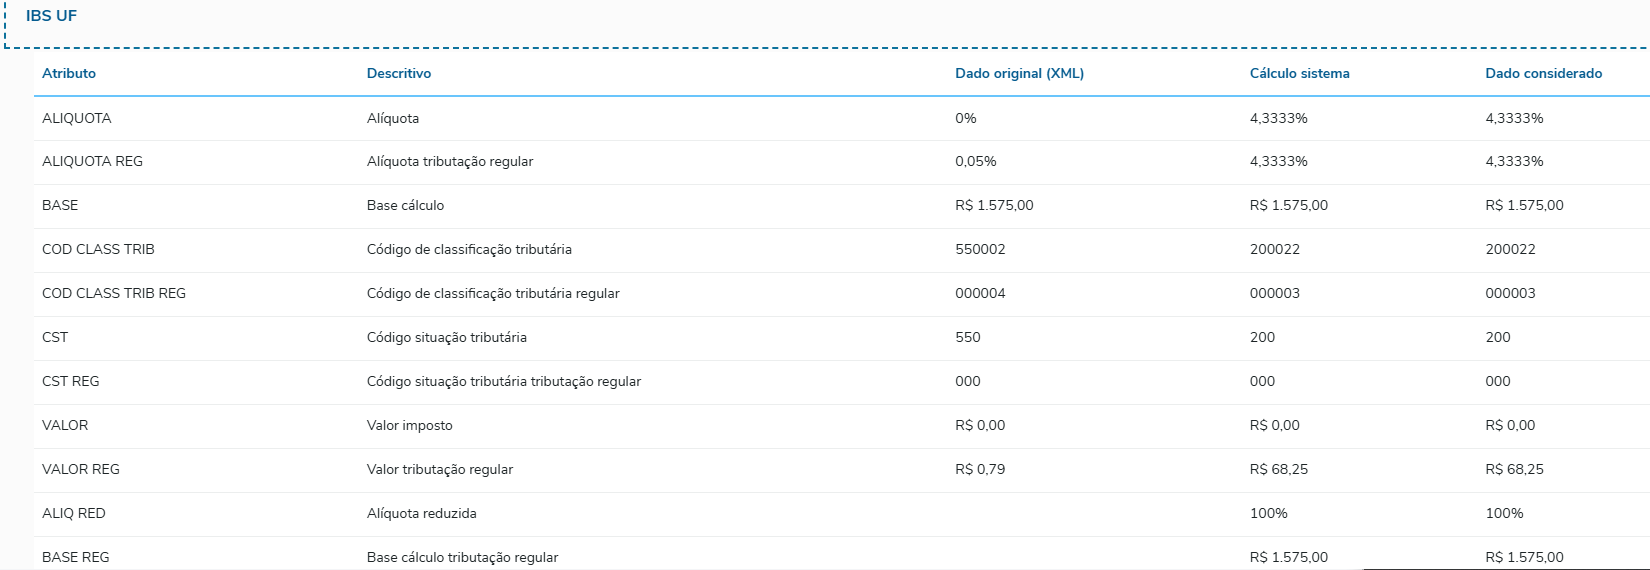Click the Descritivo column header
The height and width of the screenshot is (570, 1650).
coord(399,73)
